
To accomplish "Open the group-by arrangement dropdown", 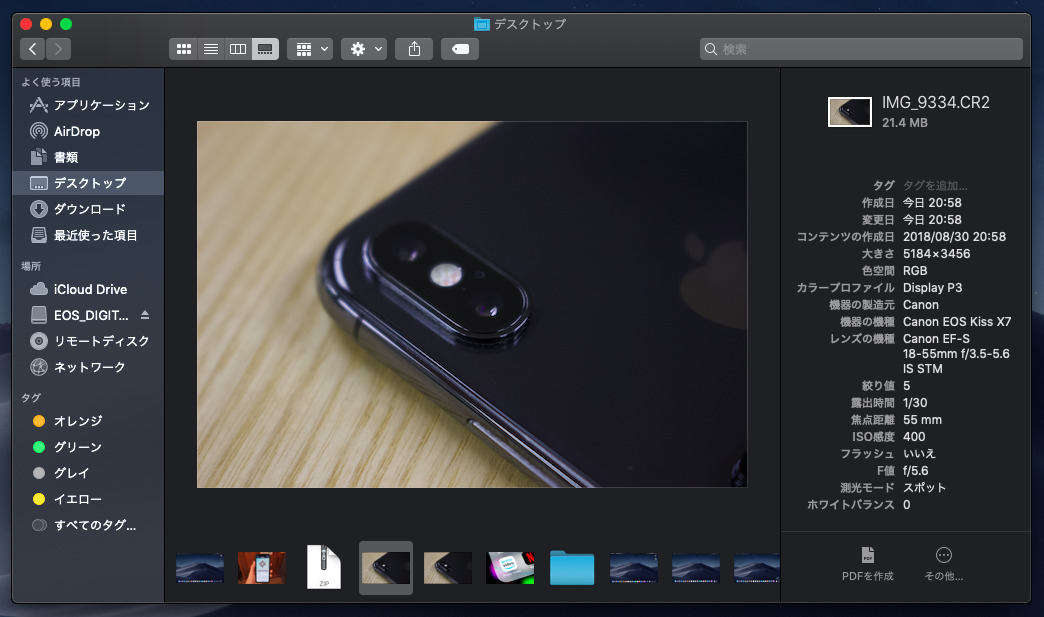I will click(x=310, y=49).
